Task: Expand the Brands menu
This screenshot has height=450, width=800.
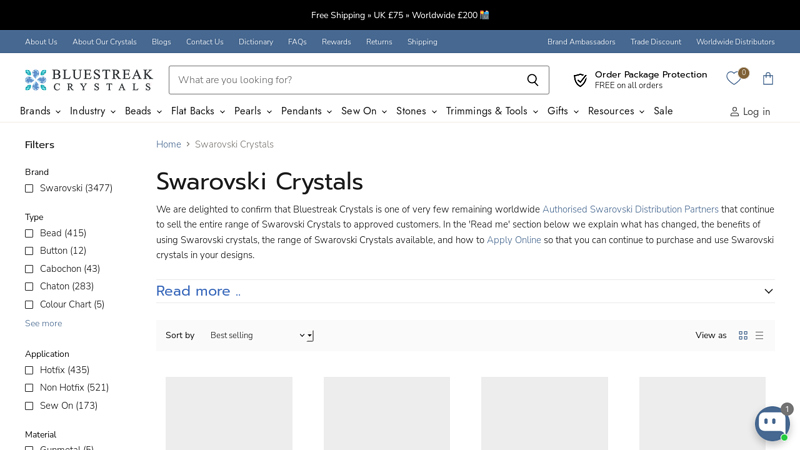Action: [x=40, y=111]
